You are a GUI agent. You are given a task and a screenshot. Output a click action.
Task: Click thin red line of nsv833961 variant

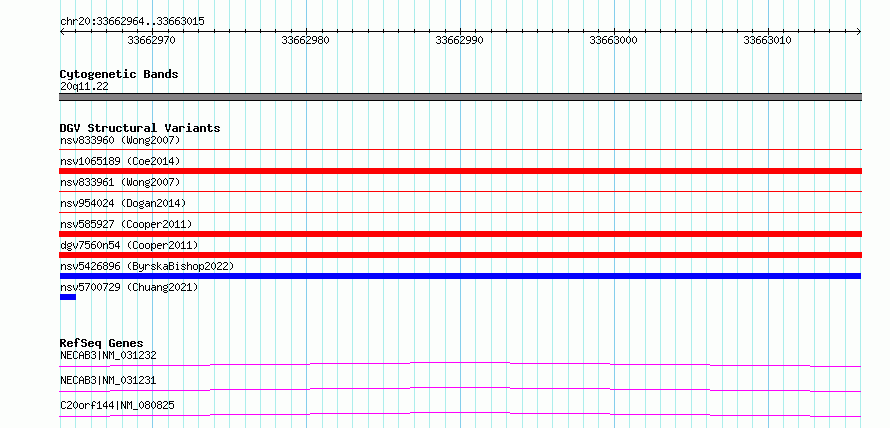(460, 192)
